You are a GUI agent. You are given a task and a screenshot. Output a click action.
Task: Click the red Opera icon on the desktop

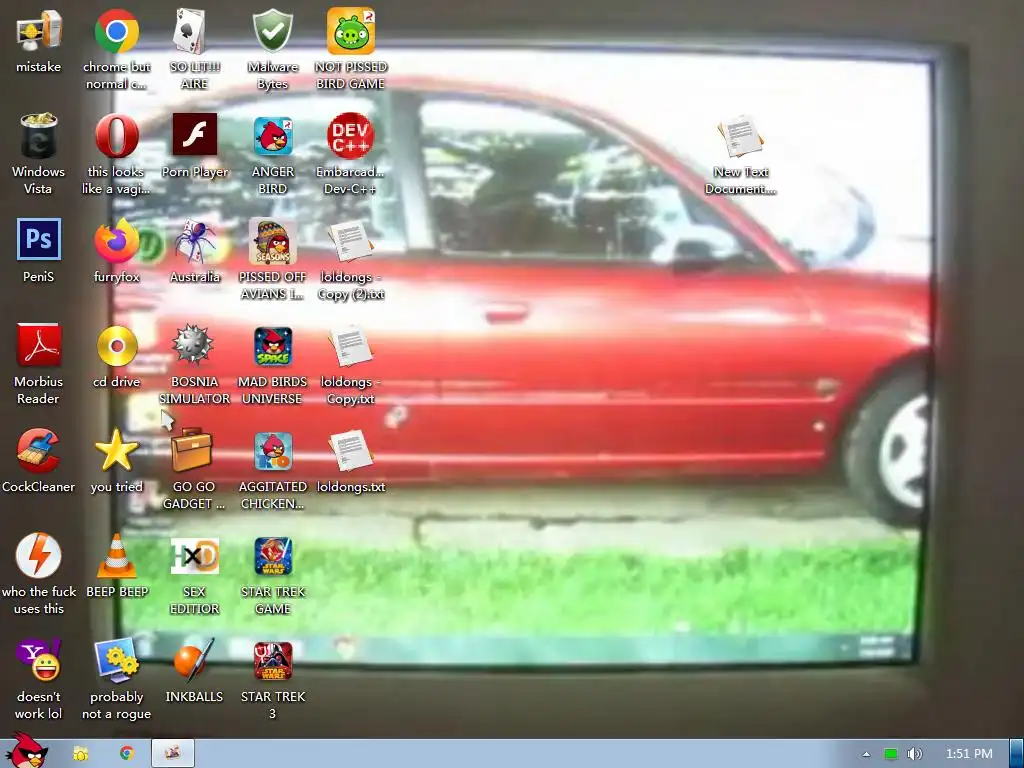(117, 136)
